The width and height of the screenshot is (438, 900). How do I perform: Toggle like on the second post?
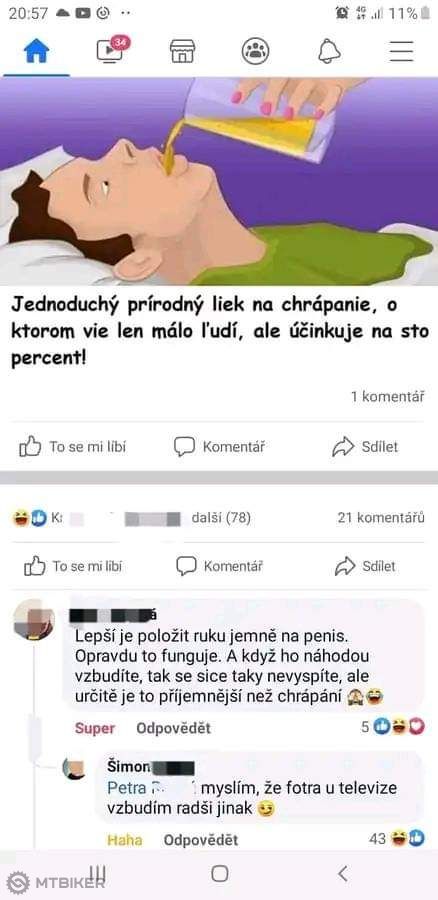pos(73,567)
